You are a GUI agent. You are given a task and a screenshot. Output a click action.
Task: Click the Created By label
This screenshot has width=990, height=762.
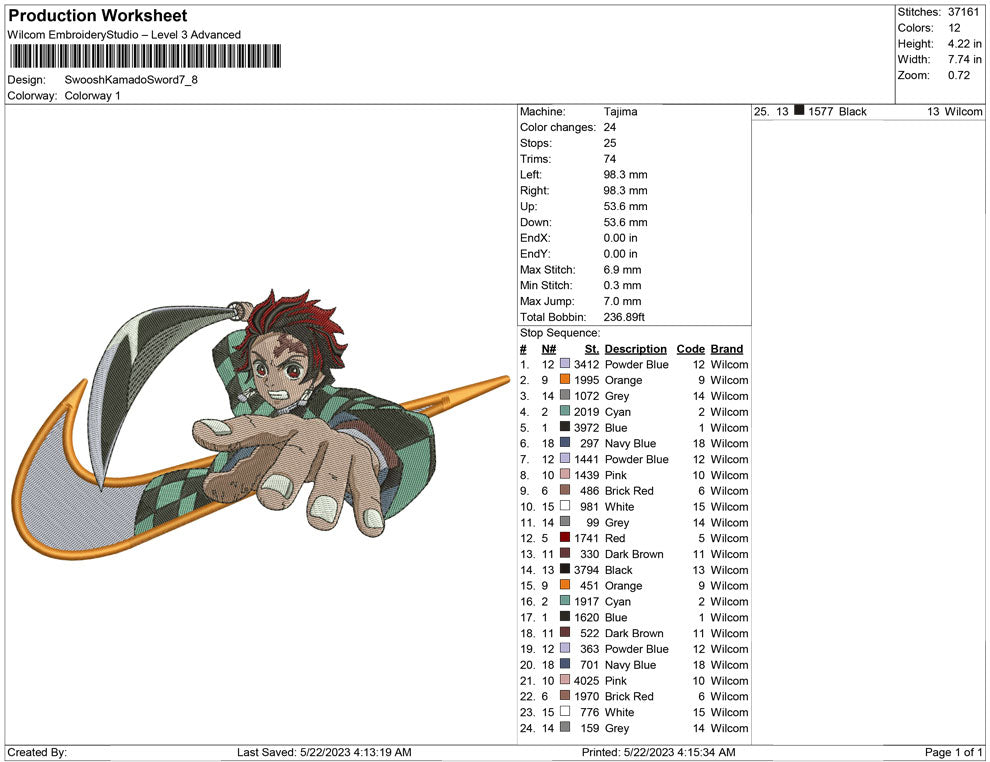point(37,752)
